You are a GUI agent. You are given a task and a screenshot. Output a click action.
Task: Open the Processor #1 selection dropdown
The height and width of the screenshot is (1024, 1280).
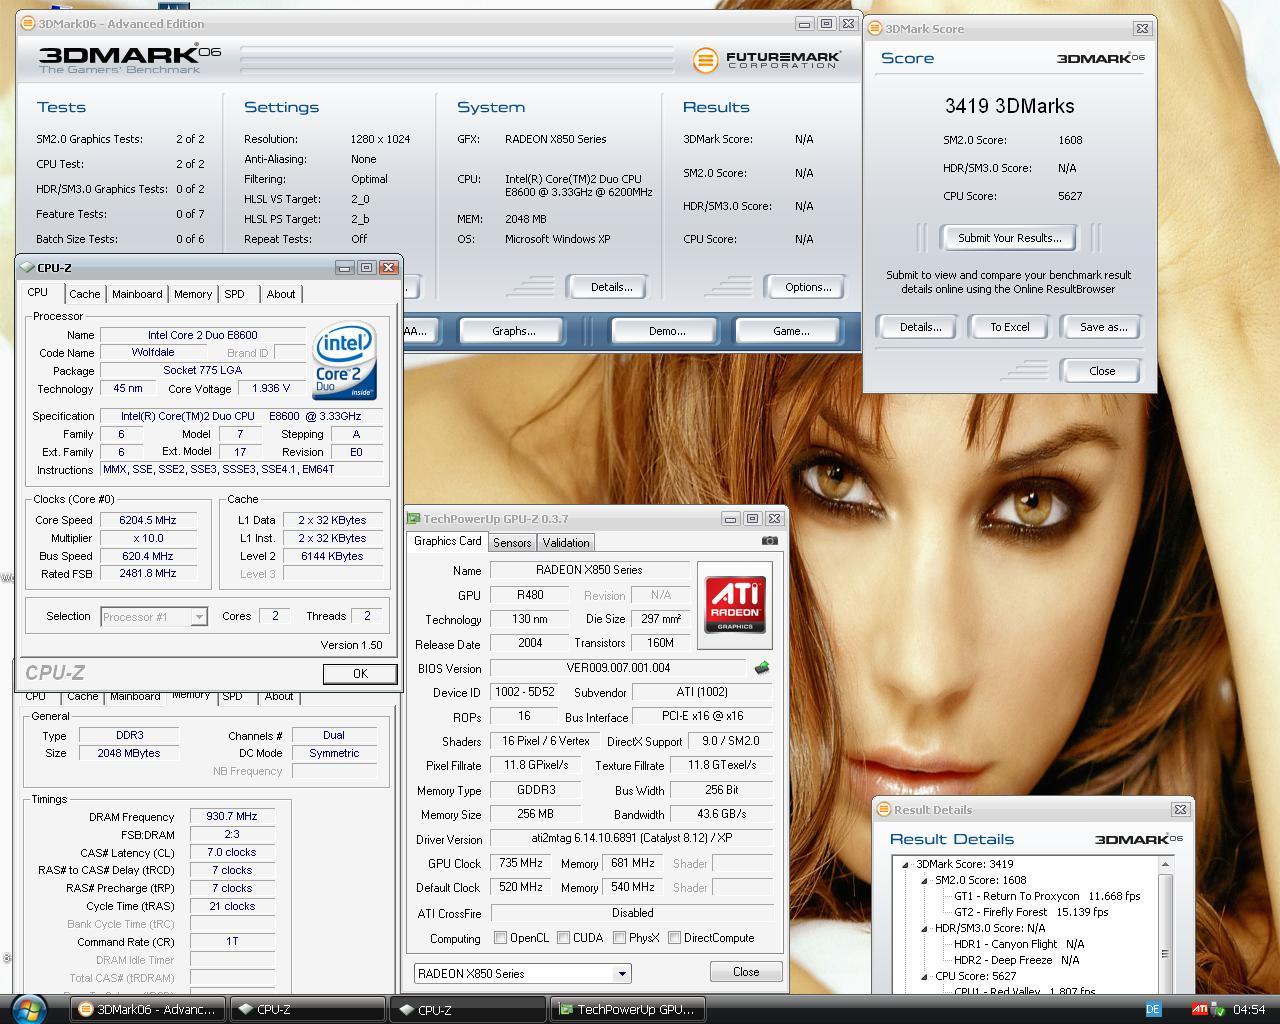(x=199, y=617)
